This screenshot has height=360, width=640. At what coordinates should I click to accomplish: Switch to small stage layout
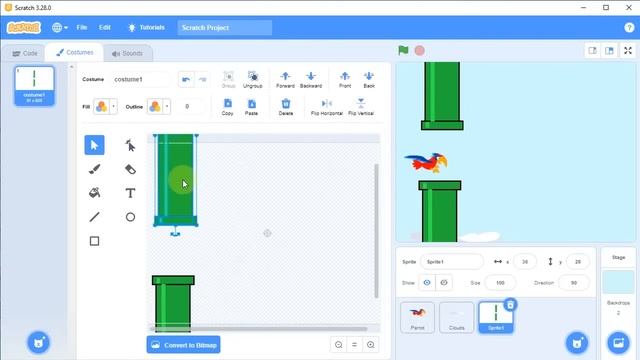[x=593, y=51]
